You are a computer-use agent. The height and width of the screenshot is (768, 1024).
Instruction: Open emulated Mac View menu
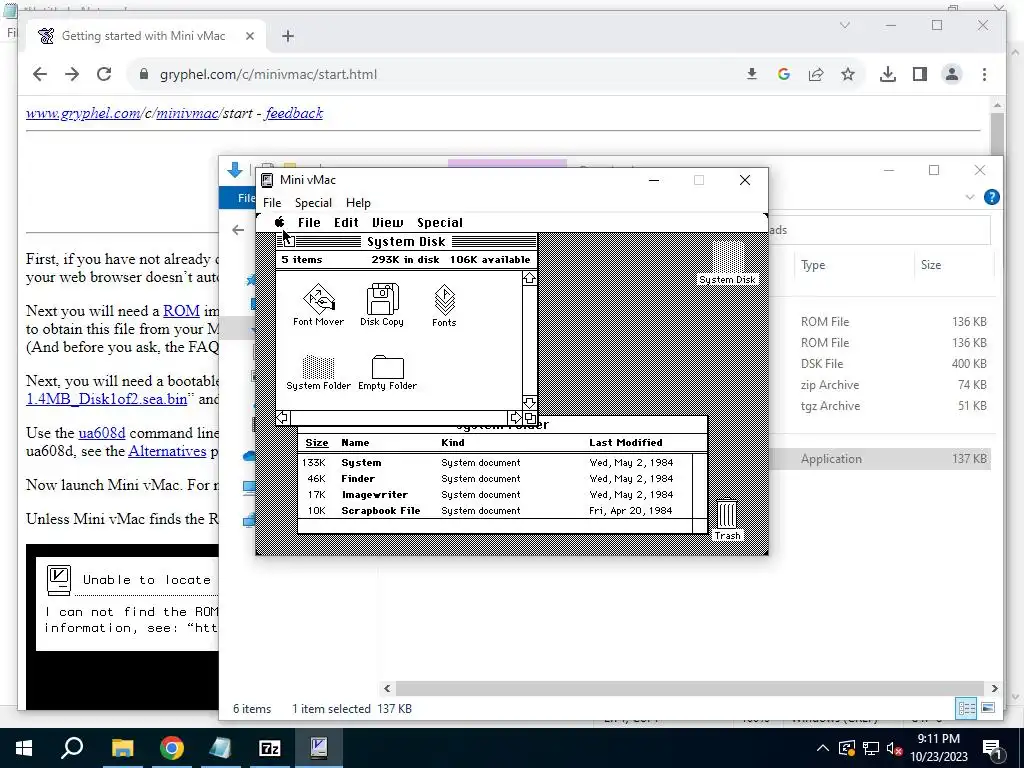[388, 222]
